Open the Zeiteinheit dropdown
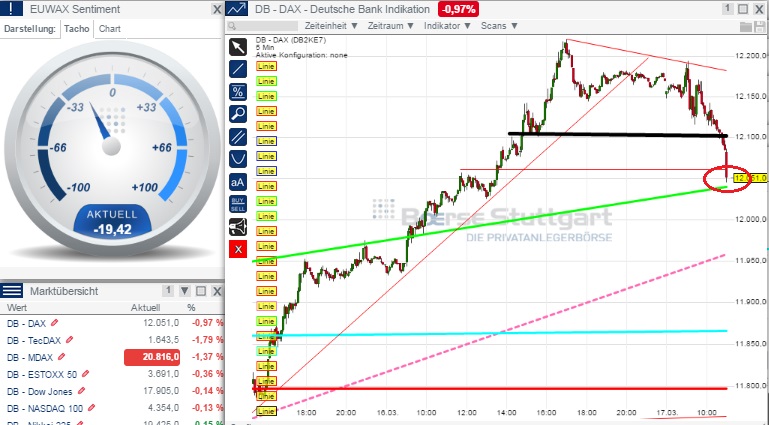The width and height of the screenshot is (769, 425). pyautogui.click(x=332, y=26)
